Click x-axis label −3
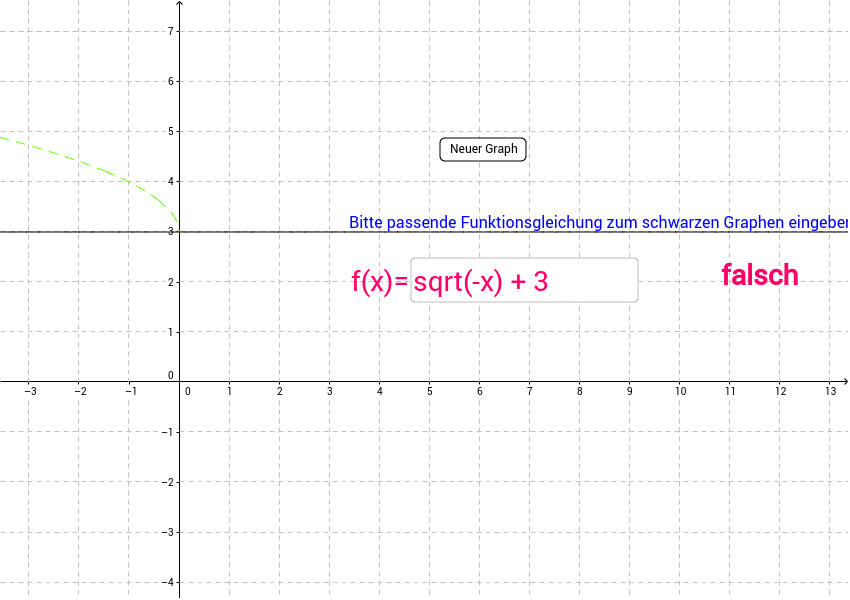850x600 pixels. point(31,391)
